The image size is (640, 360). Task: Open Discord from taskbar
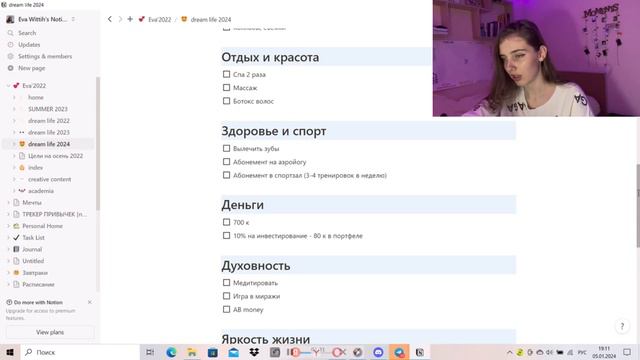pos(378,352)
